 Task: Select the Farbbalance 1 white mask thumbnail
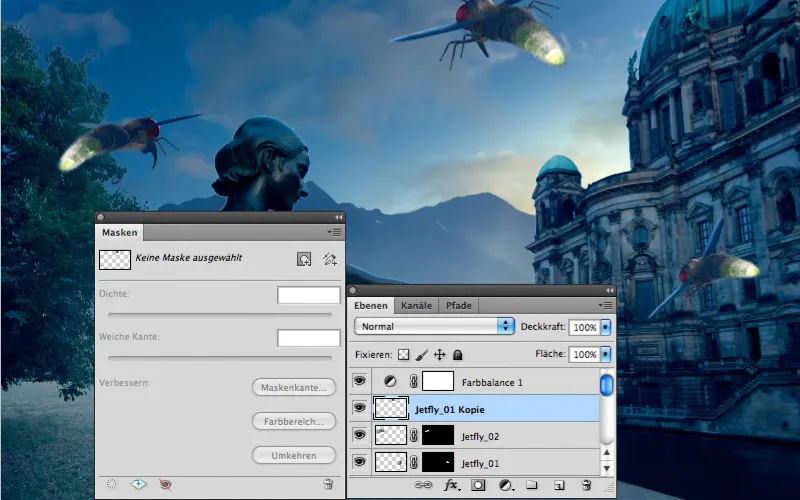pyautogui.click(x=438, y=381)
